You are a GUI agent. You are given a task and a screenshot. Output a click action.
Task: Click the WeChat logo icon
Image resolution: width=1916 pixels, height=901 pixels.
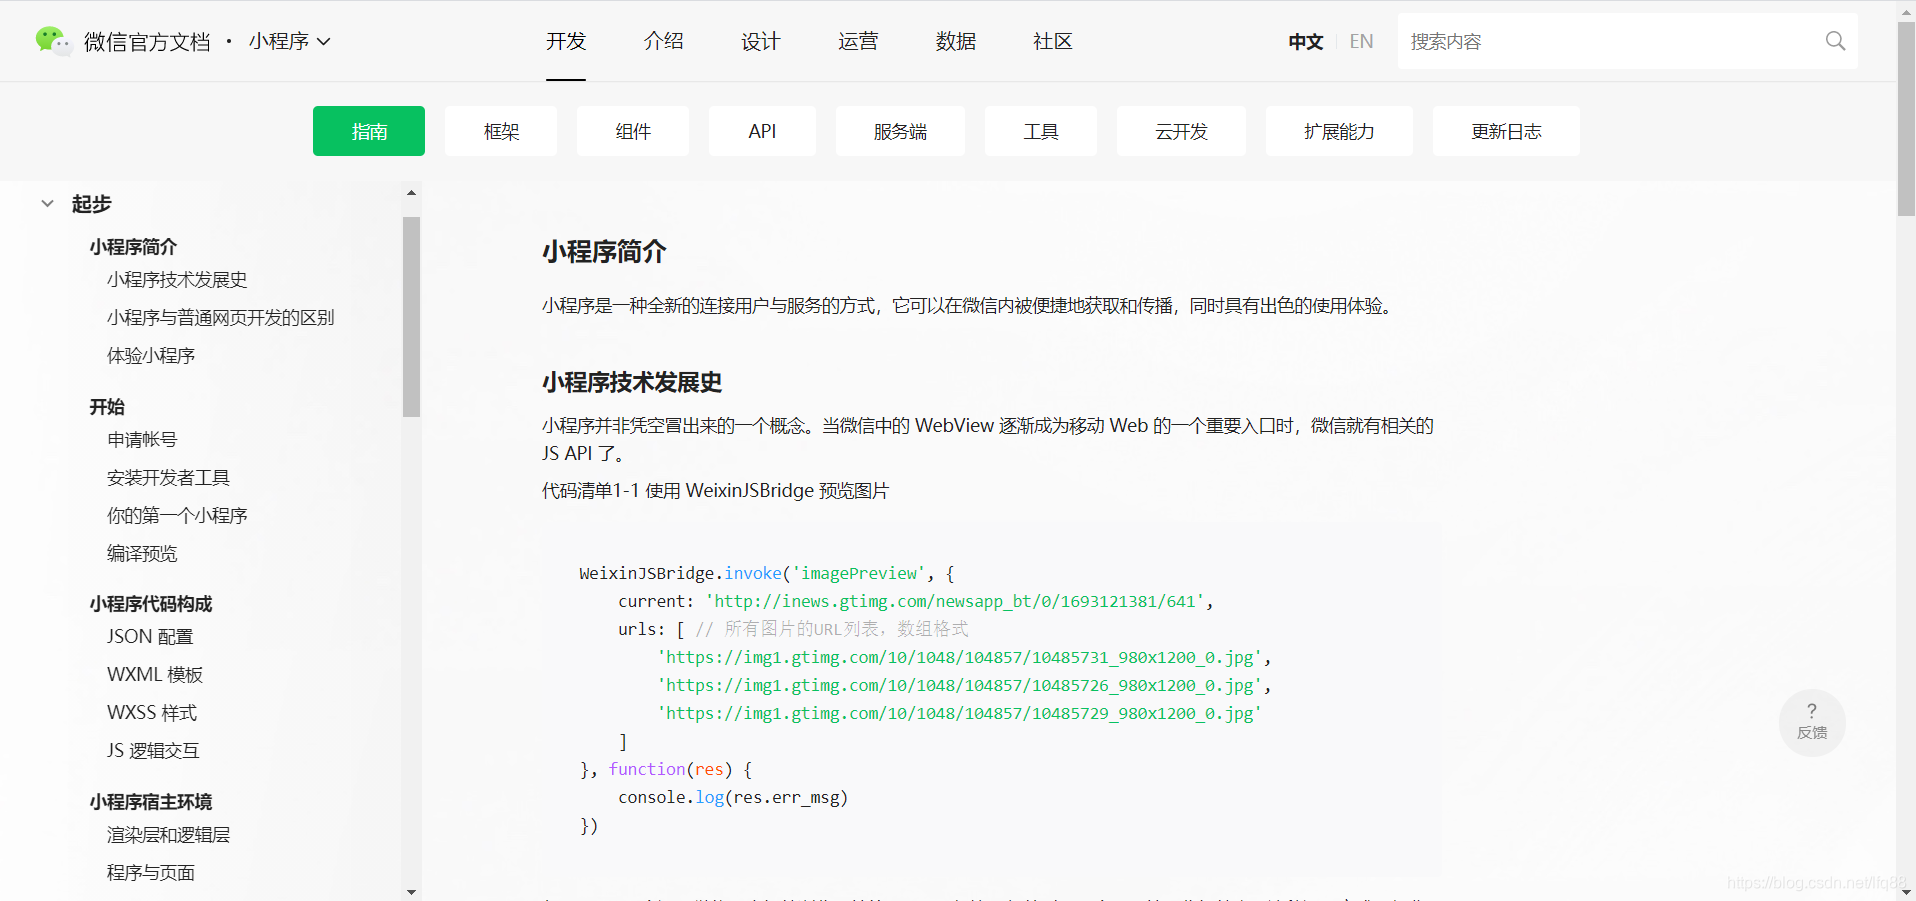click(x=53, y=41)
